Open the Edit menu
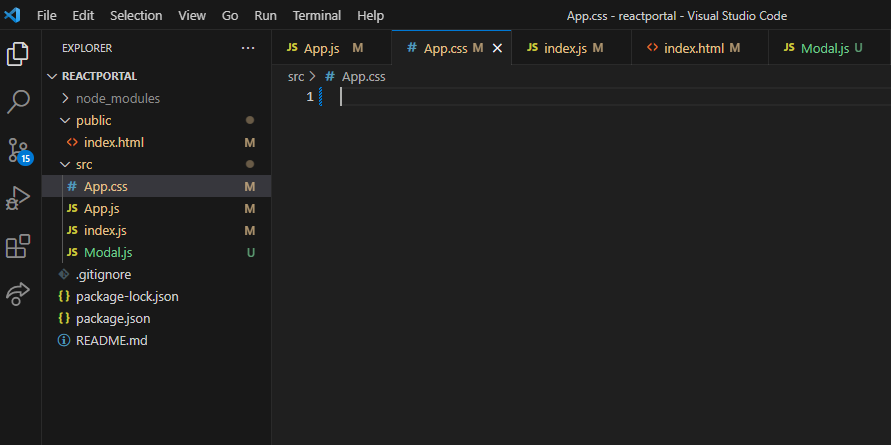 click(83, 15)
